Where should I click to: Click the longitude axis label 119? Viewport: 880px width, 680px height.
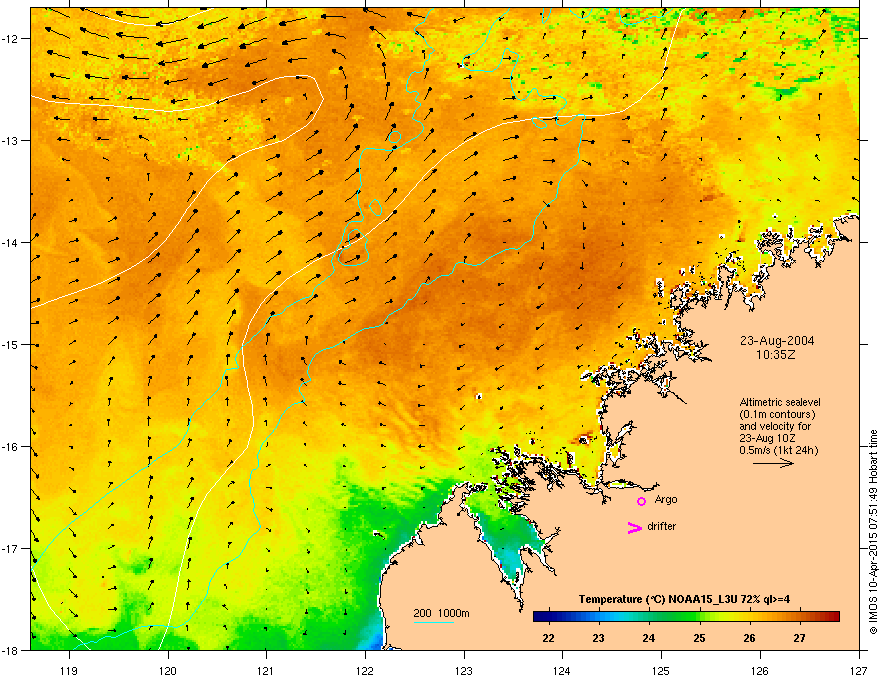click(x=69, y=670)
